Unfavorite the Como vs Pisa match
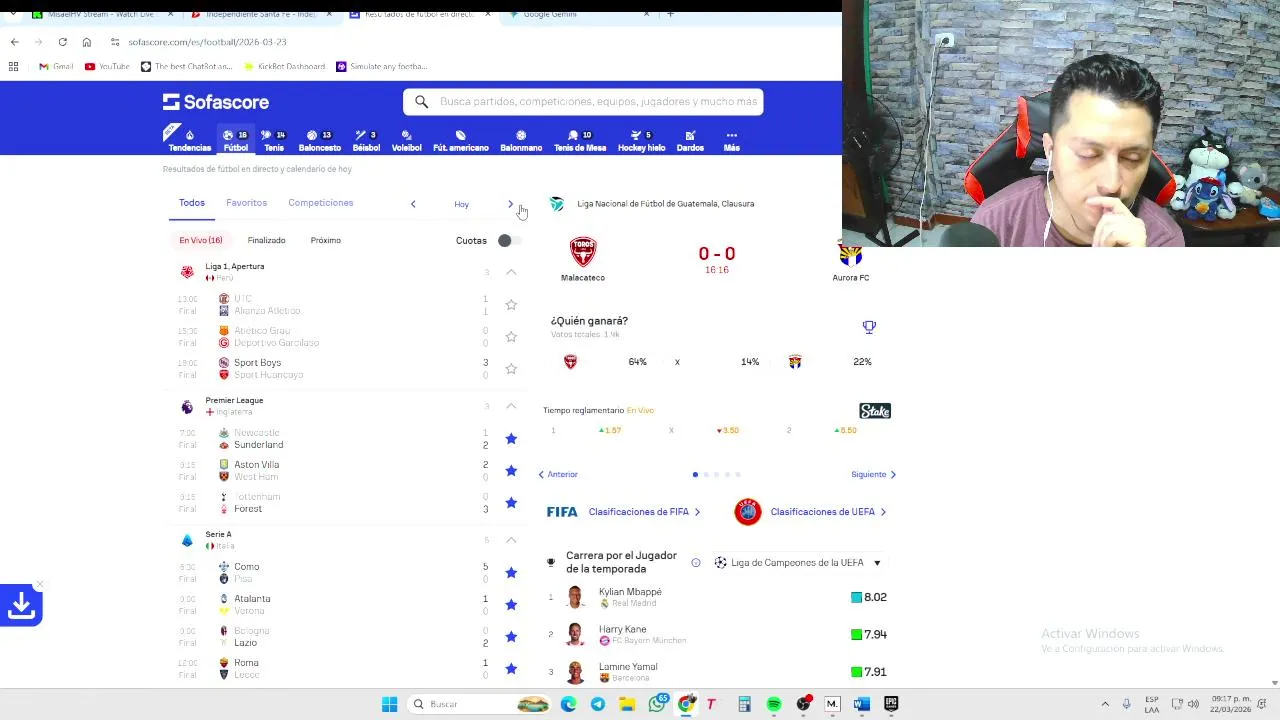 [511, 573]
